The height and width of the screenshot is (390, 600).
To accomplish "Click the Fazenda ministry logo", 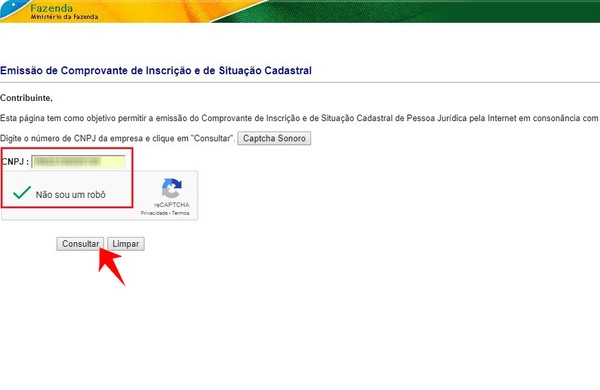I will pos(52,8).
